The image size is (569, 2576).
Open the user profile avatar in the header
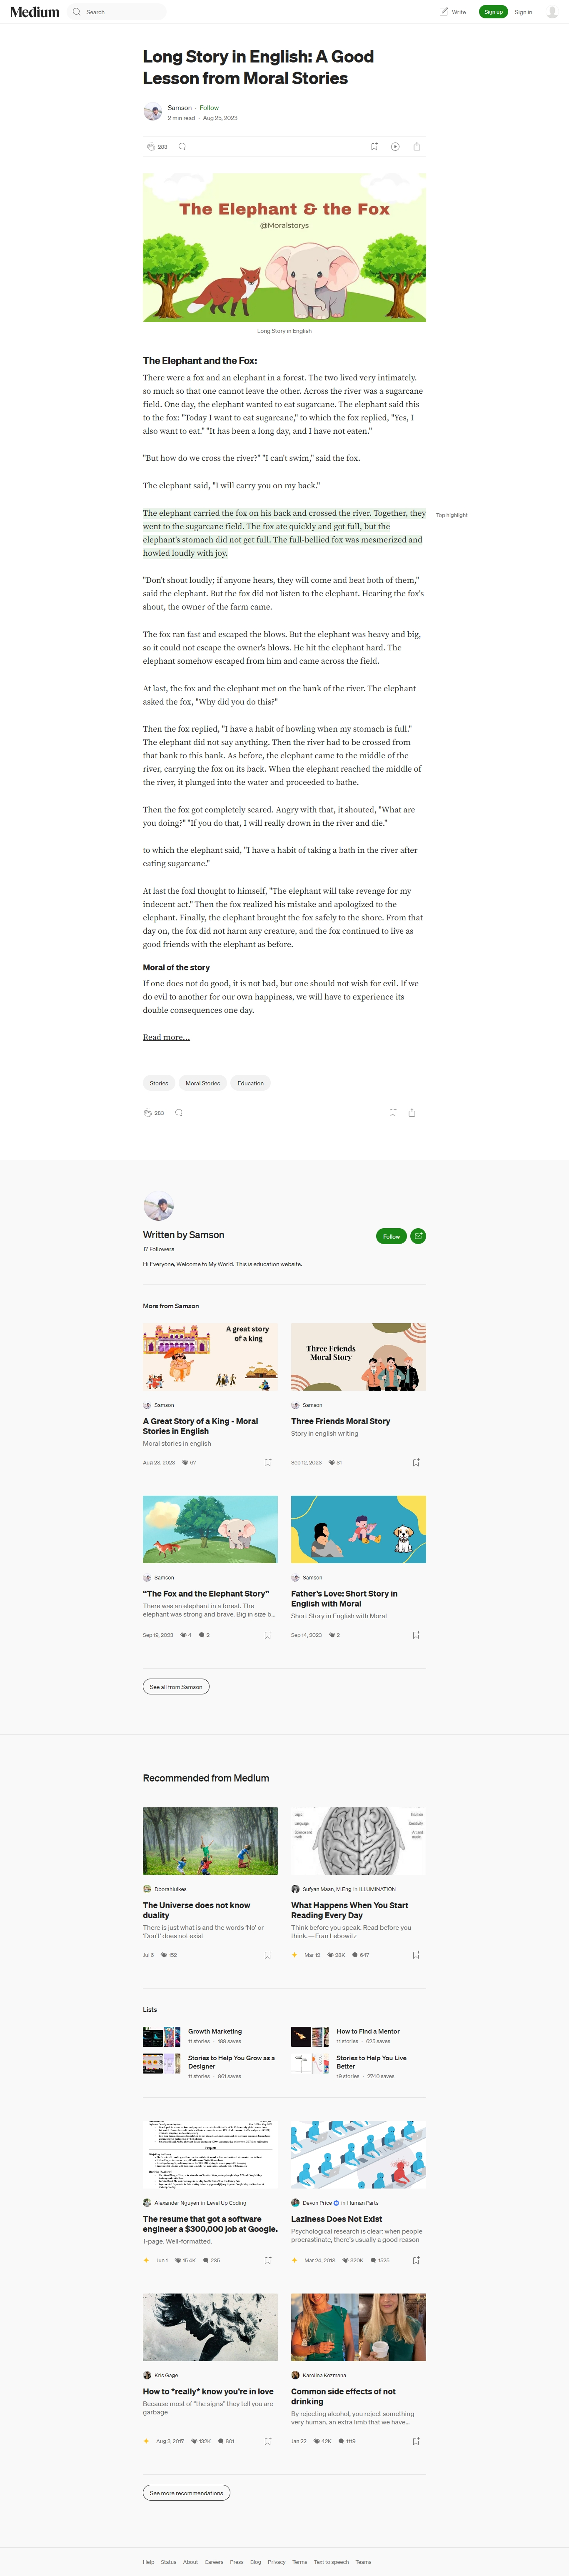tap(552, 12)
